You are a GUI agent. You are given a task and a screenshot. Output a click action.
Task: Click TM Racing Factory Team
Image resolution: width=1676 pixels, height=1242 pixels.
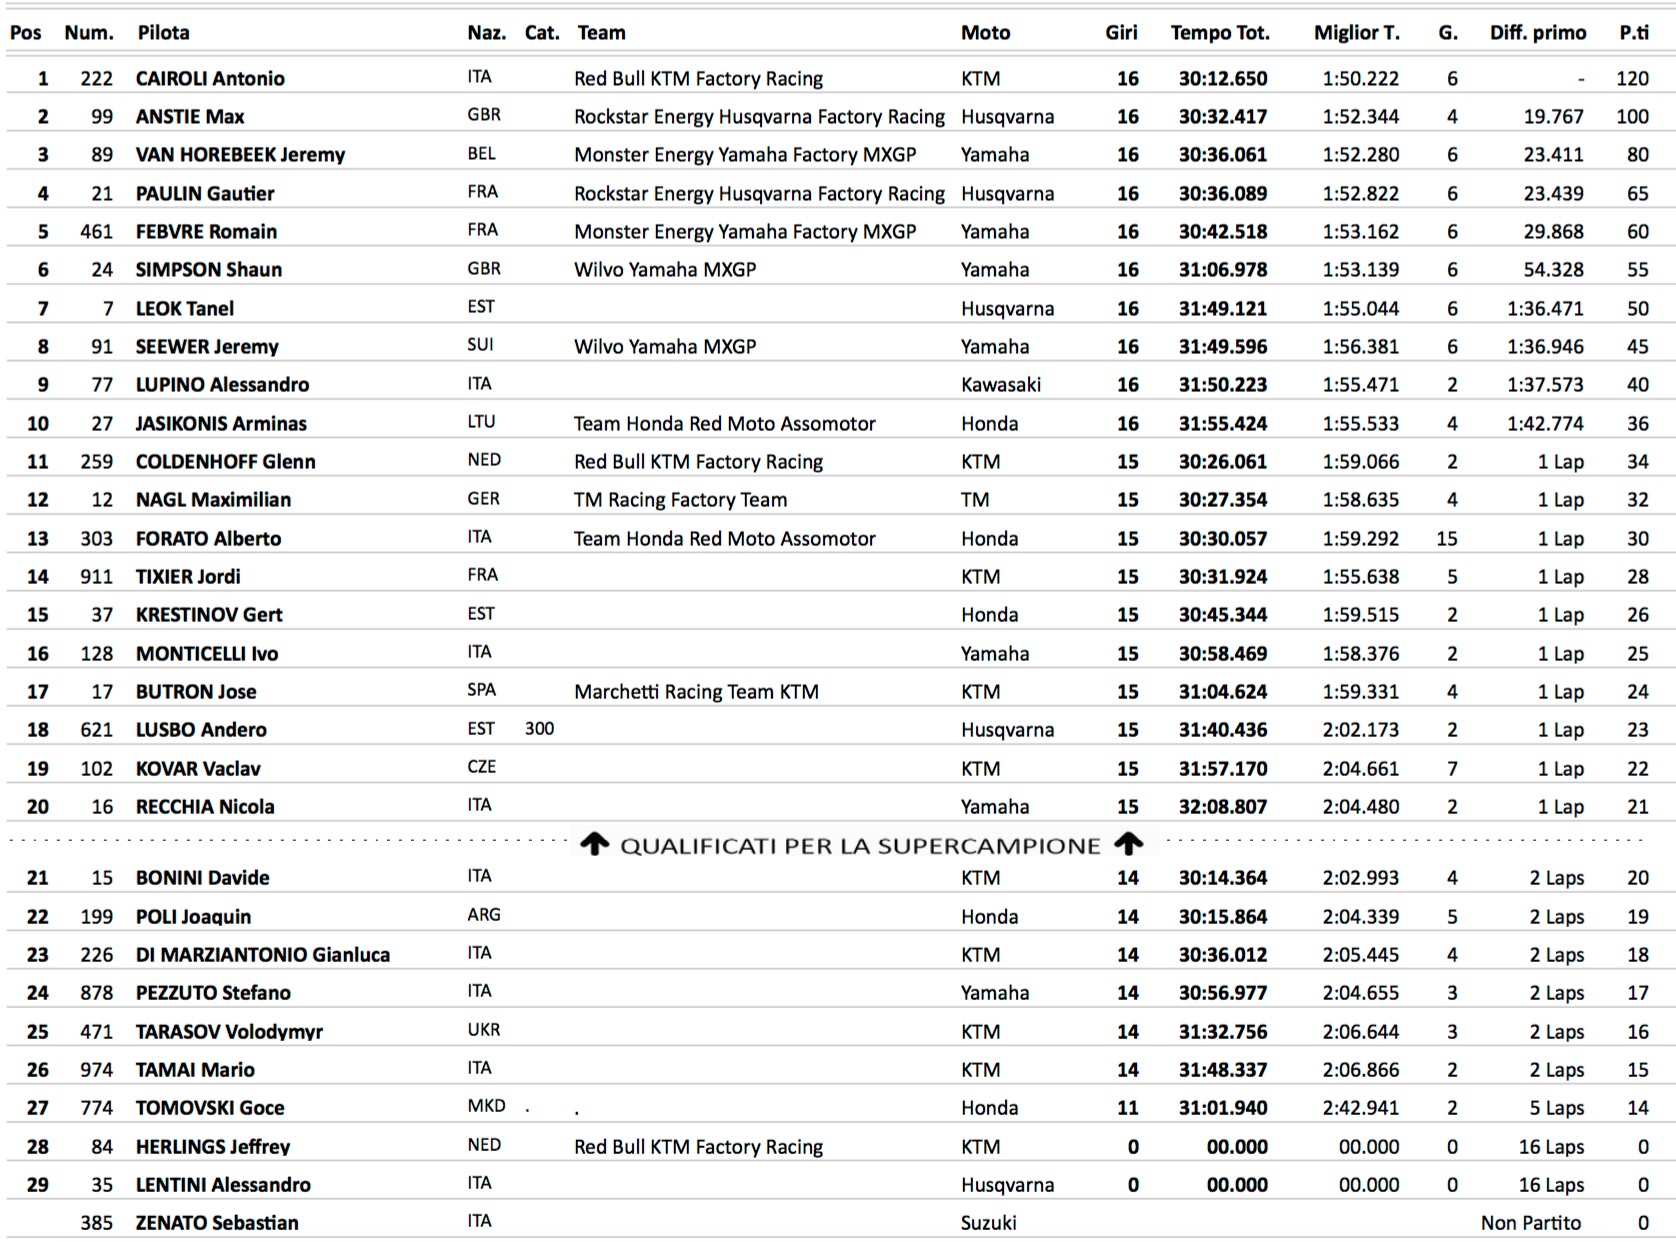[680, 500]
